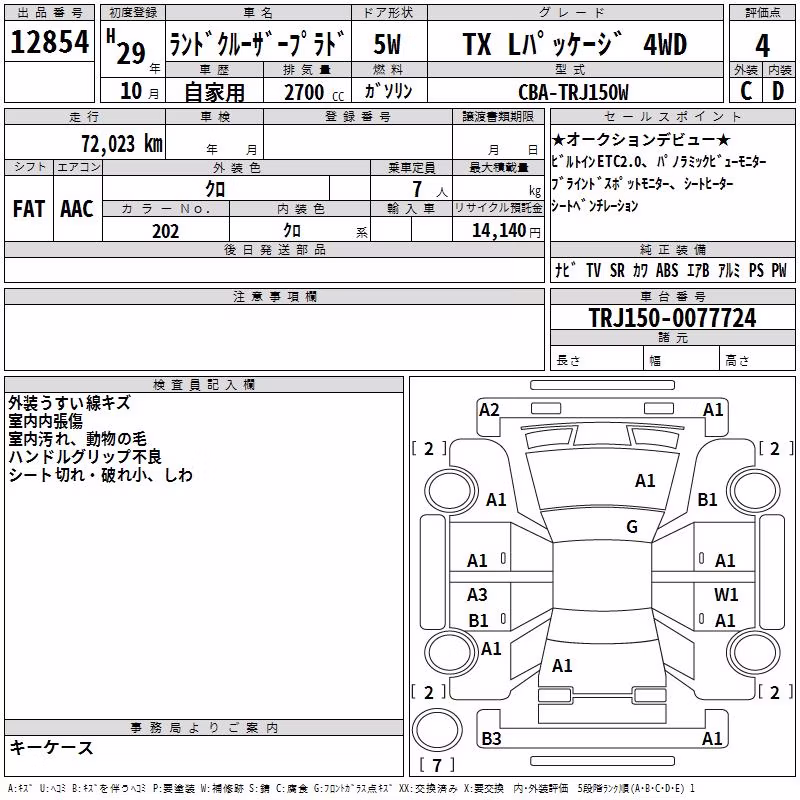Screen dimensions: 800x800
Task: Click B3 dent mark on rear bumper
Action: (491, 738)
